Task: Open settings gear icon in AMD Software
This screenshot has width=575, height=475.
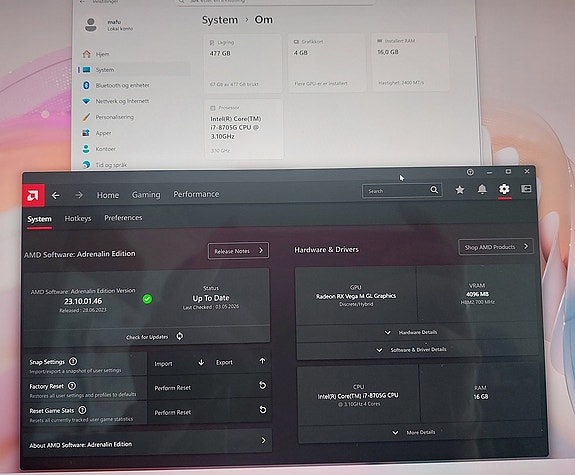Action: coord(504,189)
